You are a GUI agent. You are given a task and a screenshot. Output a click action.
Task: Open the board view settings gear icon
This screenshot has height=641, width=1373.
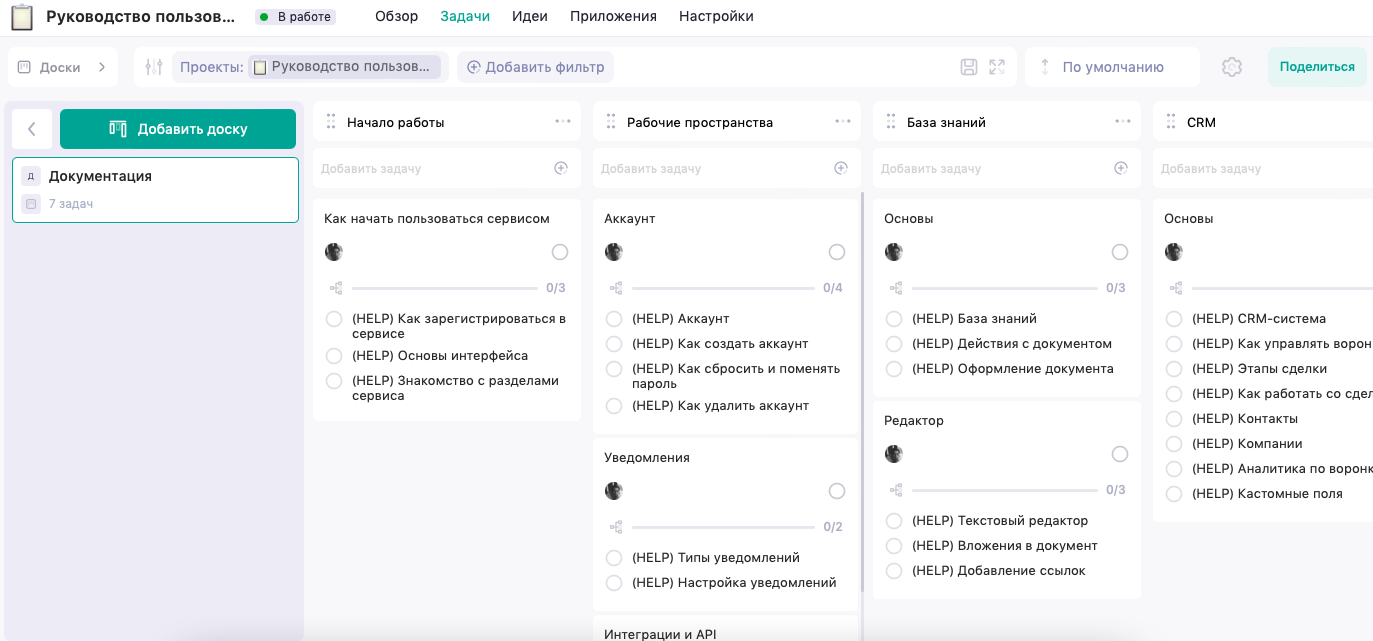[x=1231, y=66]
